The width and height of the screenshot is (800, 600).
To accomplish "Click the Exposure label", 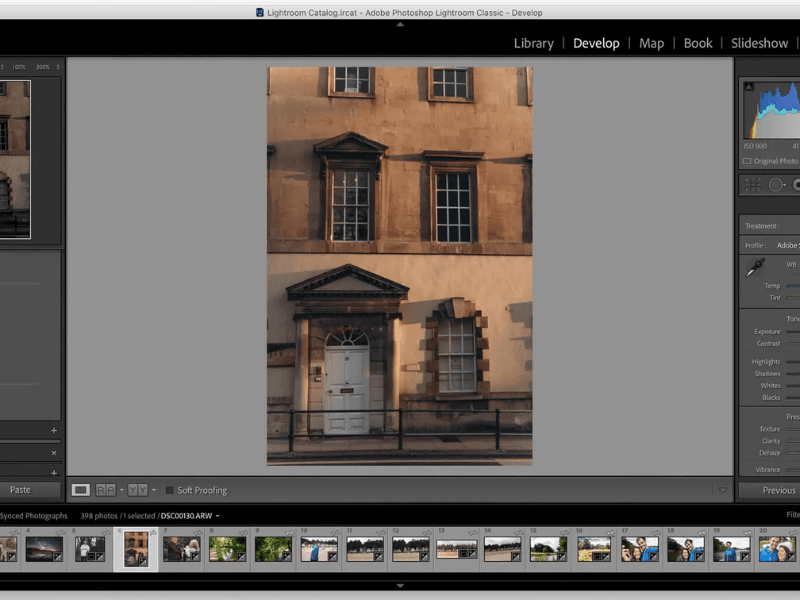I will (x=767, y=332).
